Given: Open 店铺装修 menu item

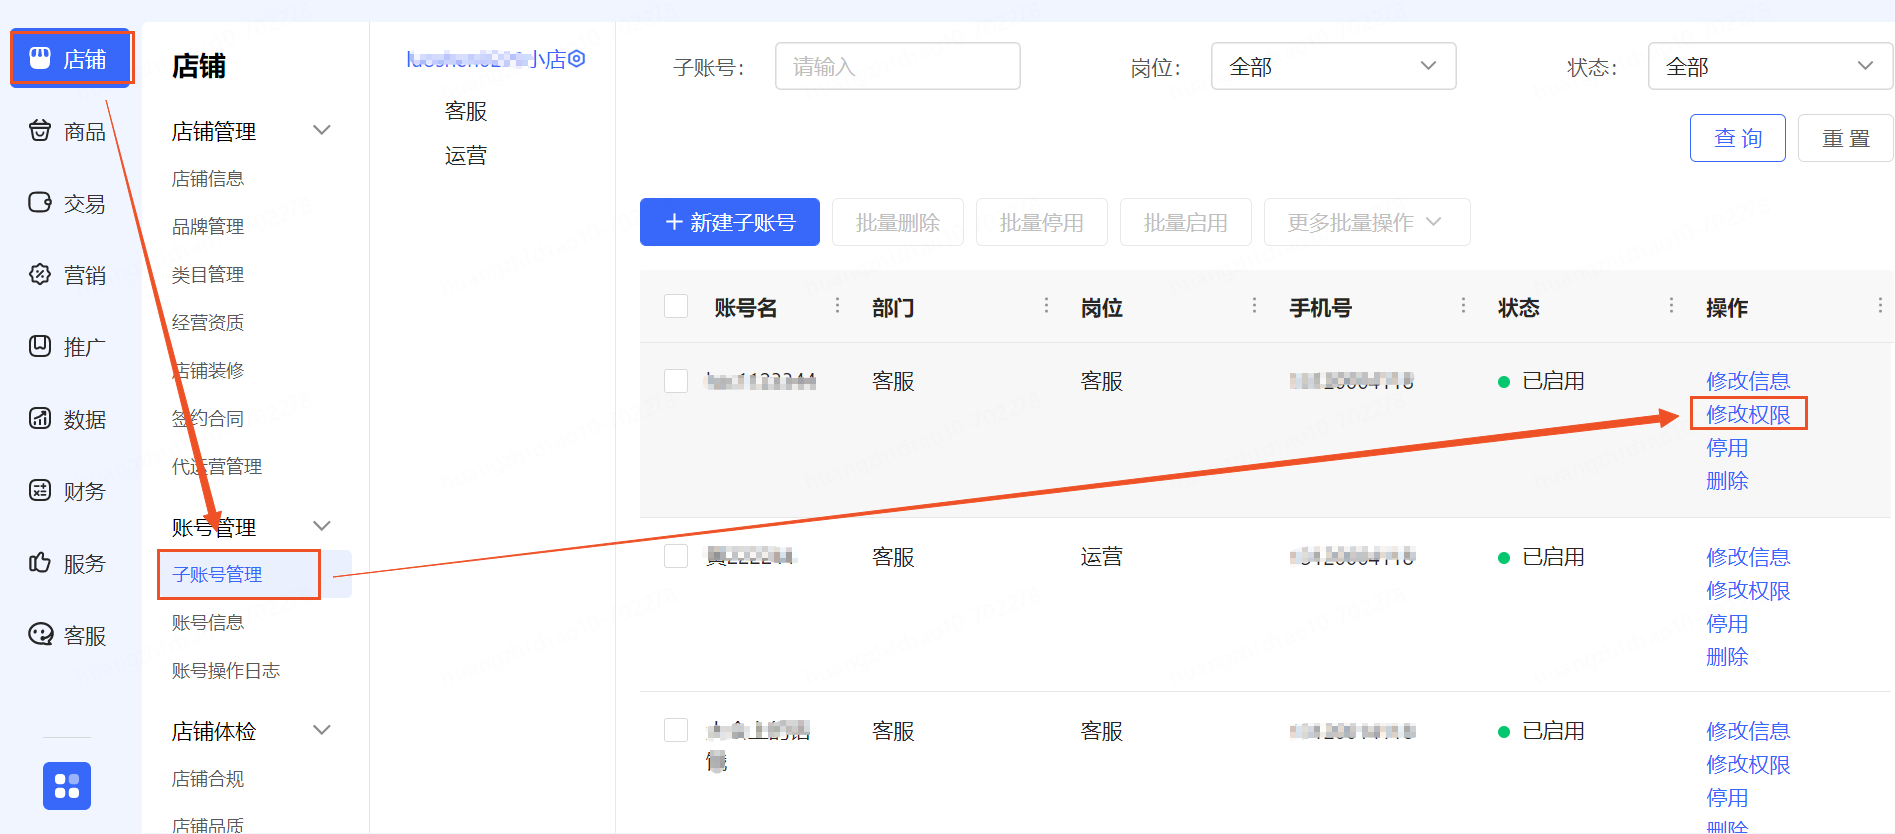Looking at the screenshot, I should [x=208, y=371].
